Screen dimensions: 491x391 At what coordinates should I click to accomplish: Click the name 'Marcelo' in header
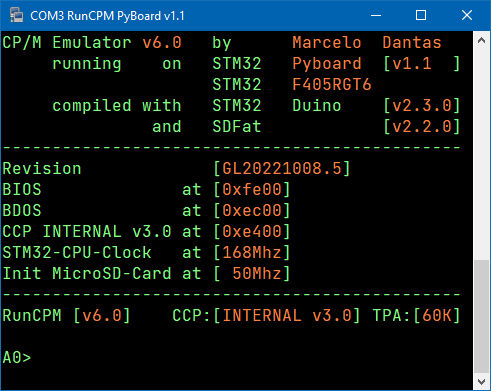coord(327,42)
